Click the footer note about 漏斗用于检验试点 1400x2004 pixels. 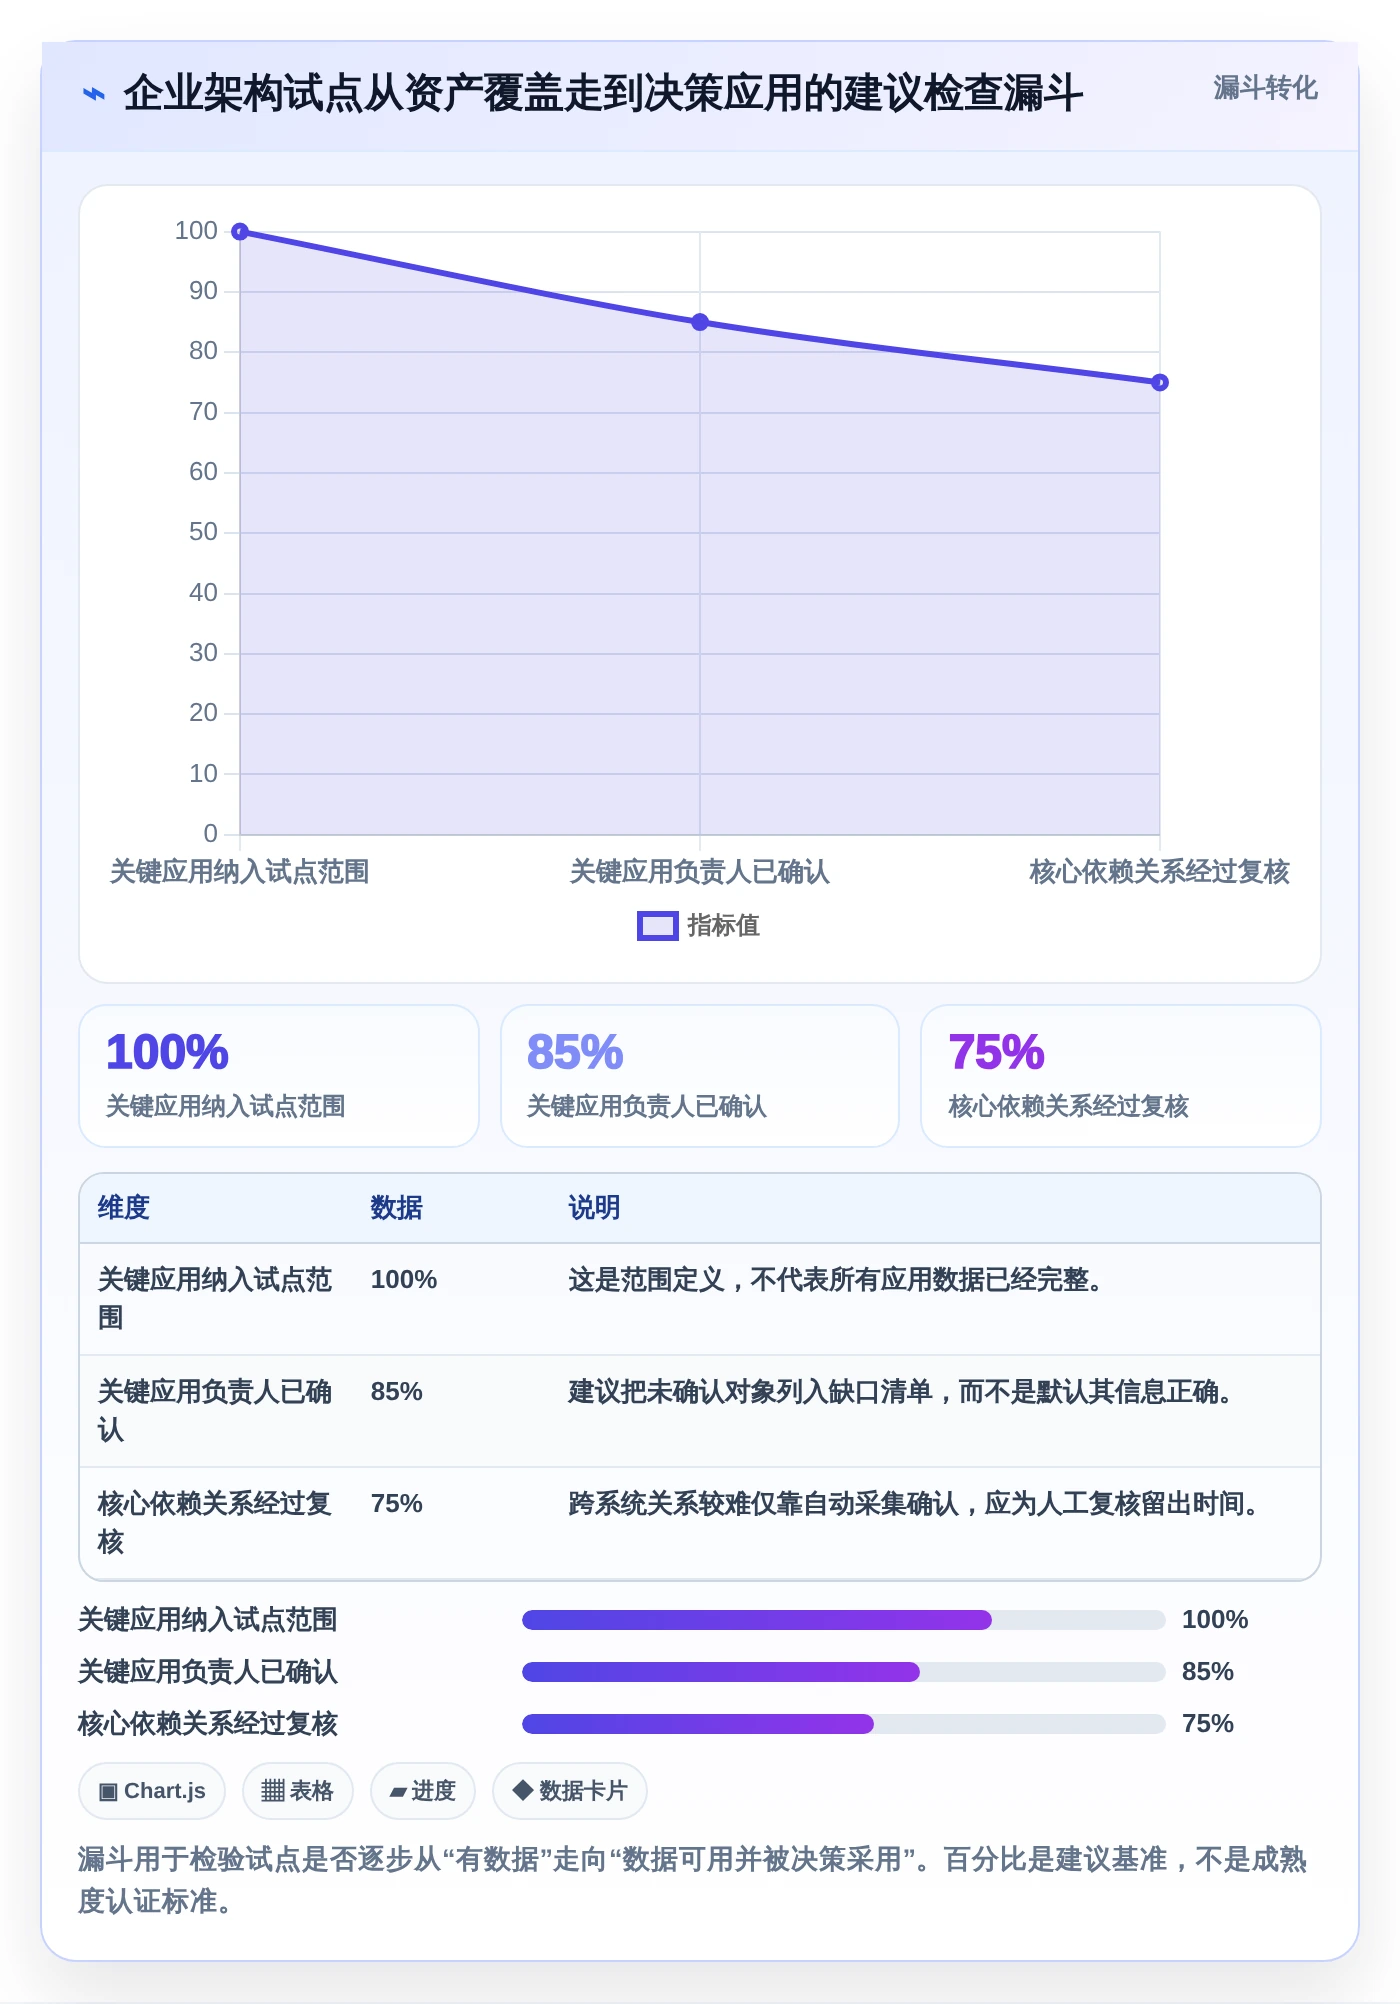693,1880
